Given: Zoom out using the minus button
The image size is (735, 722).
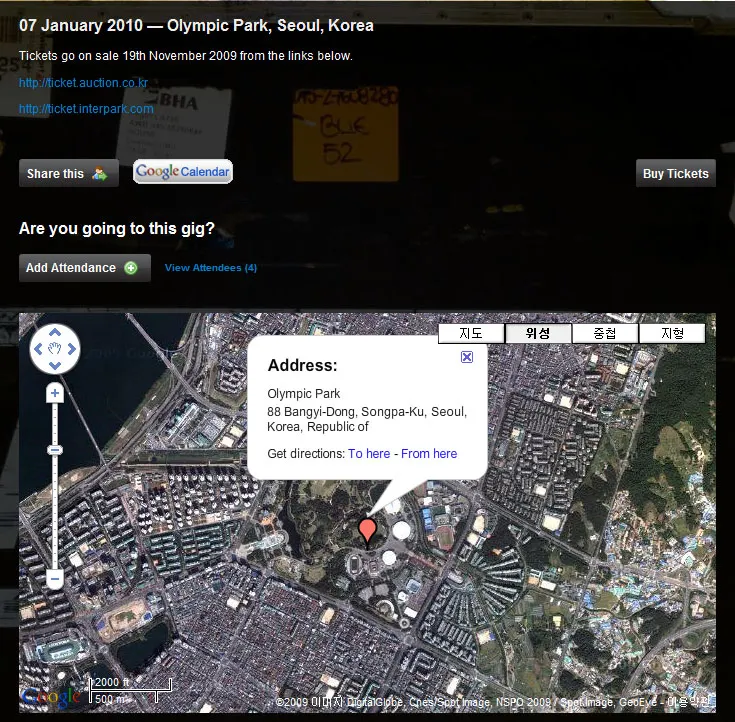Looking at the screenshot, I should [x=55, y=578].
